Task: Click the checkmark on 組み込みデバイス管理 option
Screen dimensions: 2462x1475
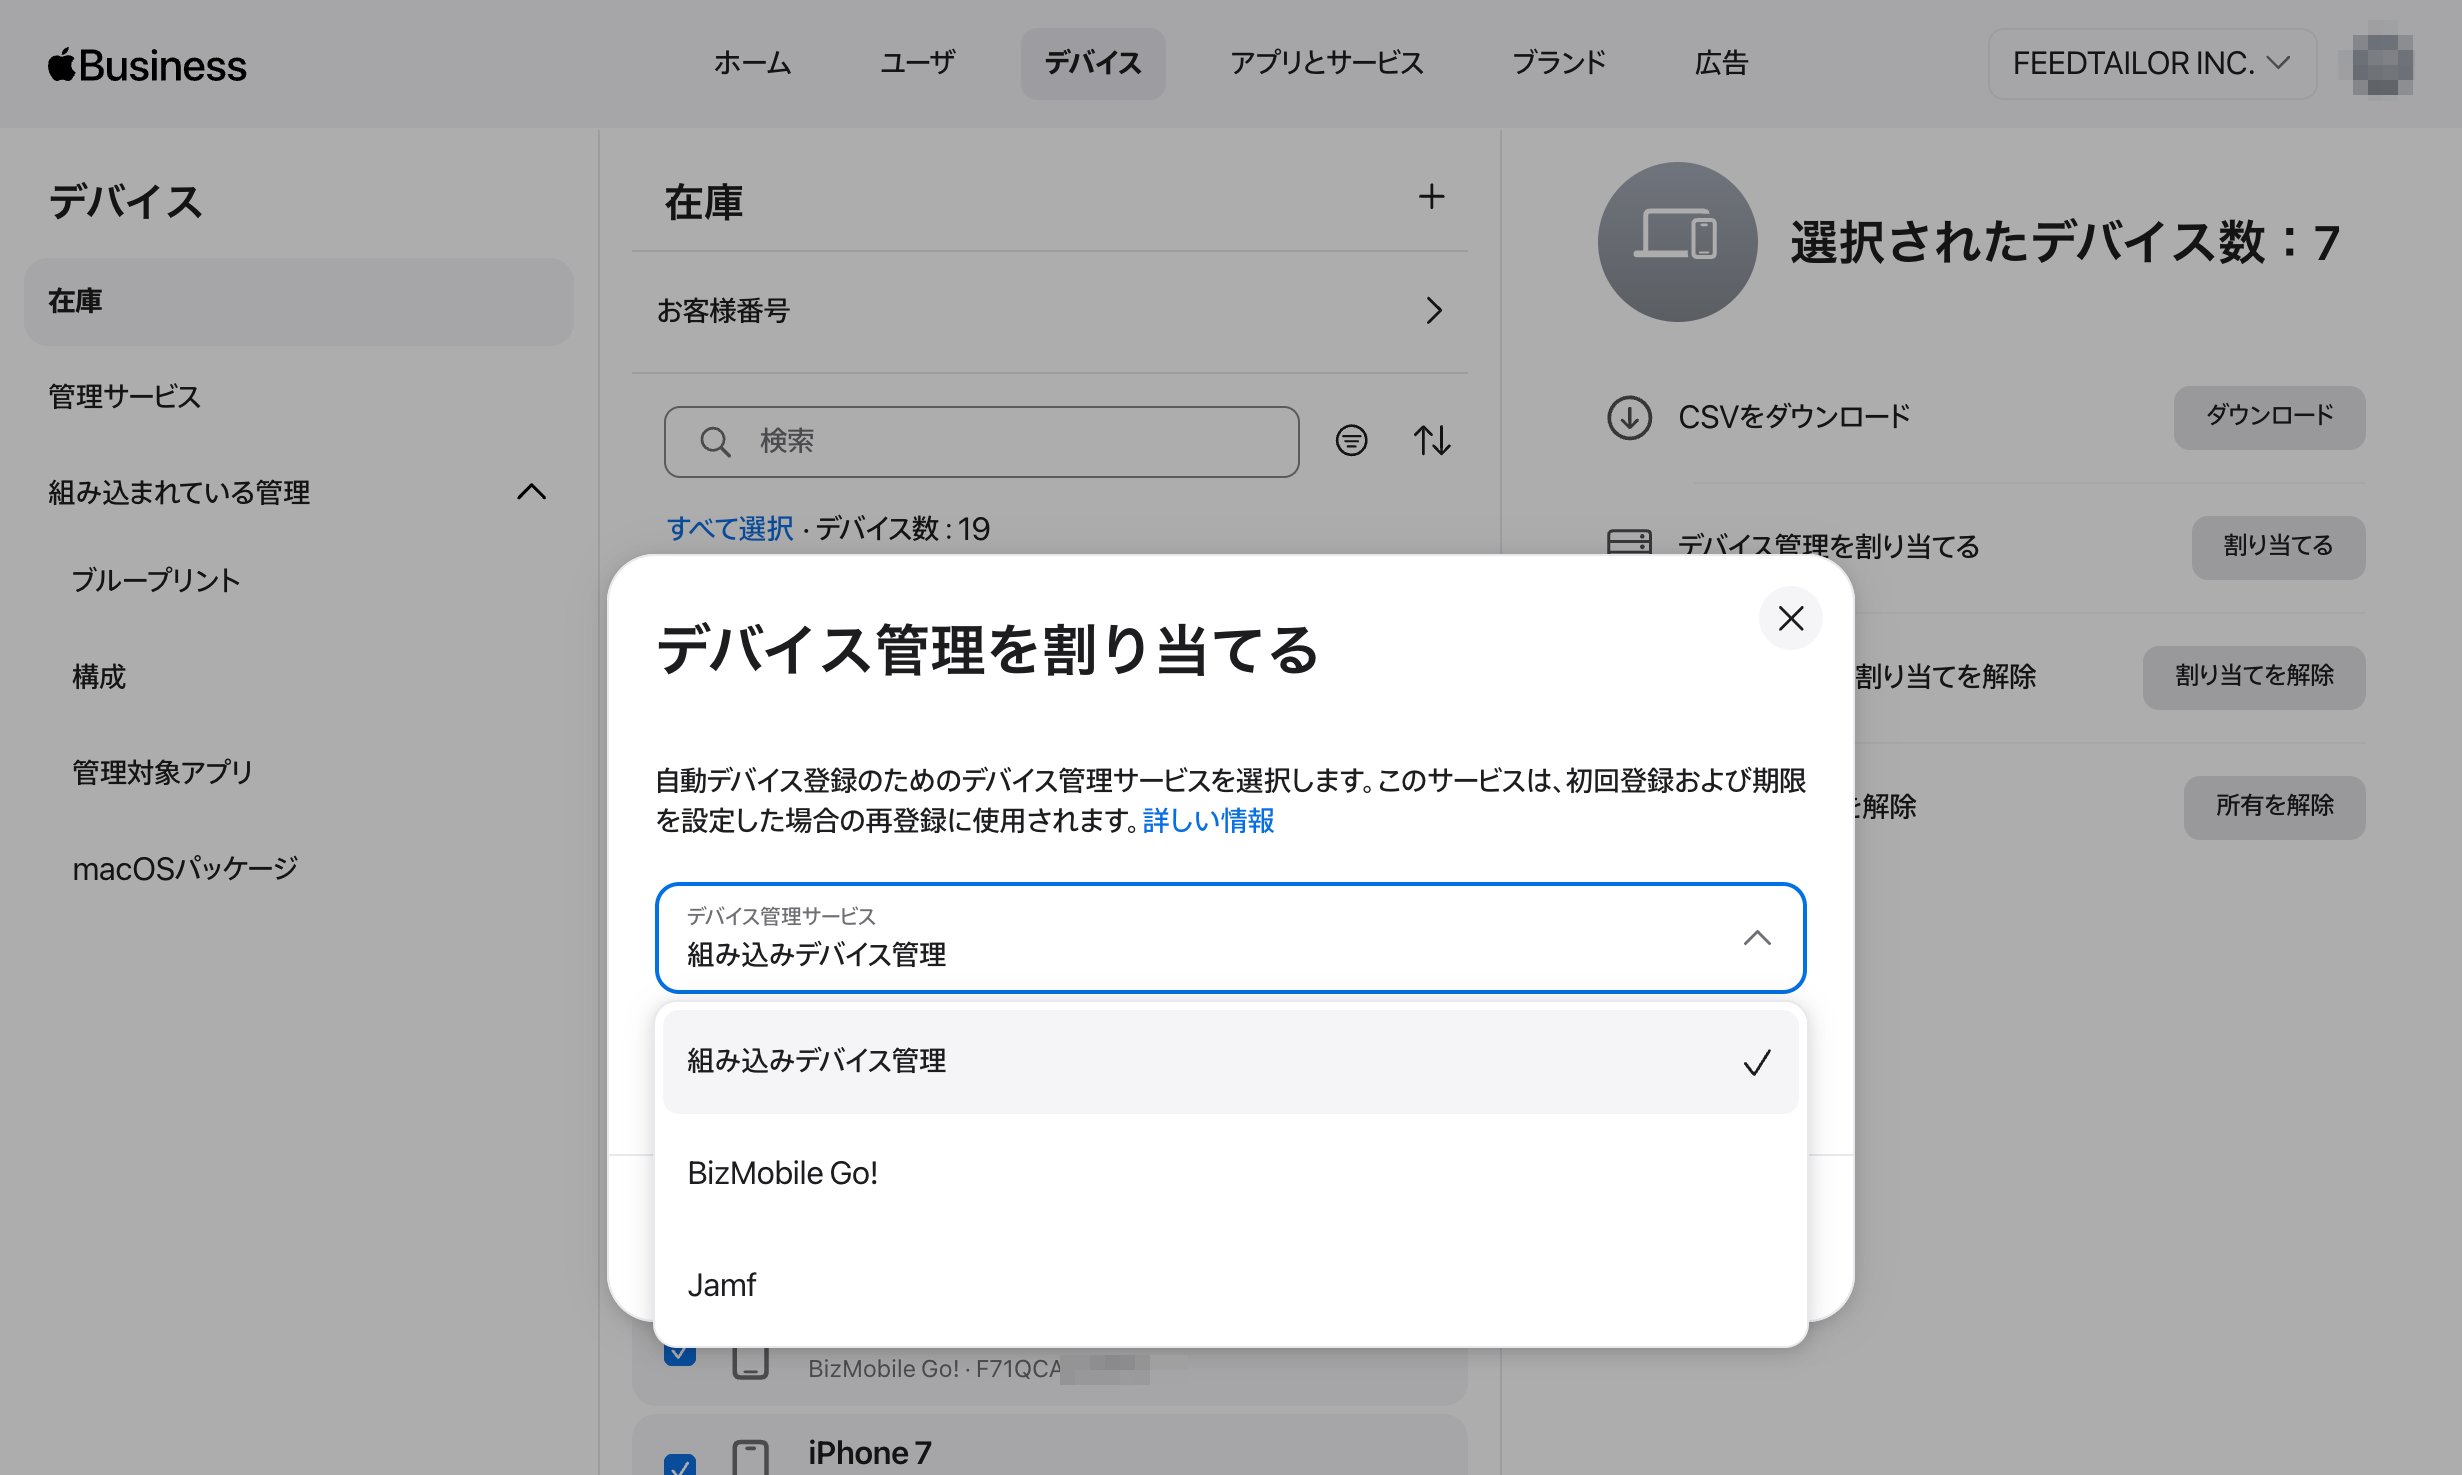Action: [x=1757, y=1062]
